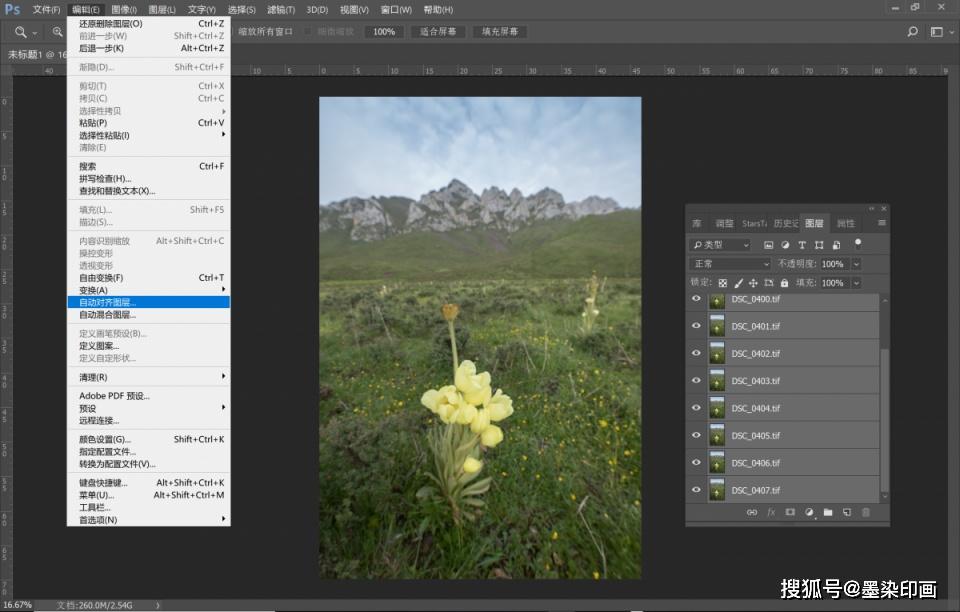Click the add layer mask icon
960x612 pixels.
(790, 512)
